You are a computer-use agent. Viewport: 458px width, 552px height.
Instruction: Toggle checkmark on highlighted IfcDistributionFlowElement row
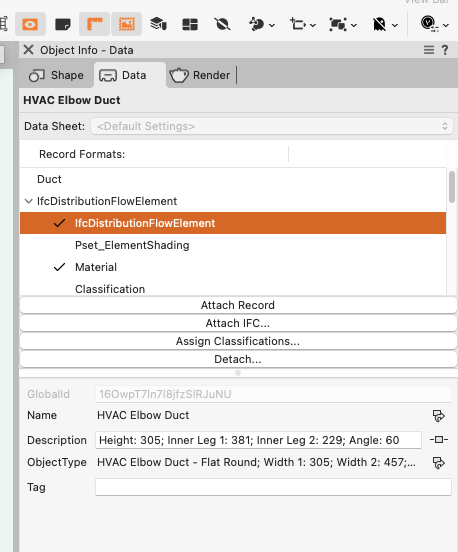click(59, 223)
